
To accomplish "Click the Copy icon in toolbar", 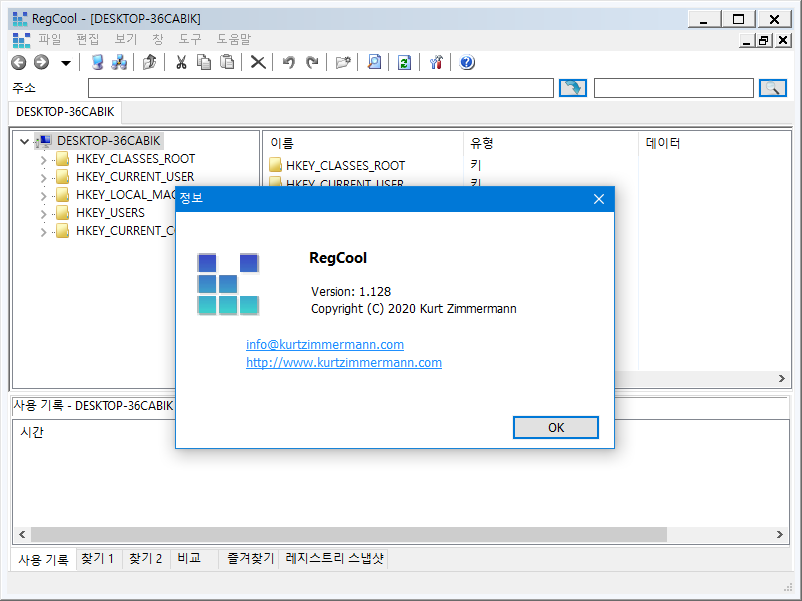I will point(204,62).
